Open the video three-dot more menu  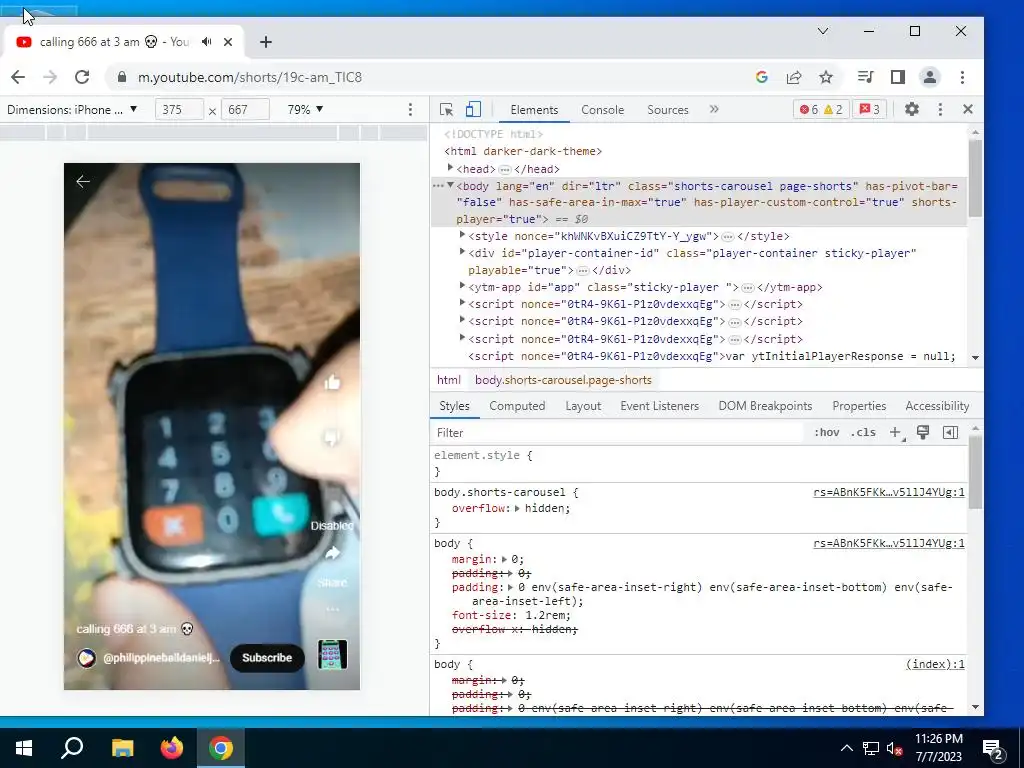pos(332,609)
